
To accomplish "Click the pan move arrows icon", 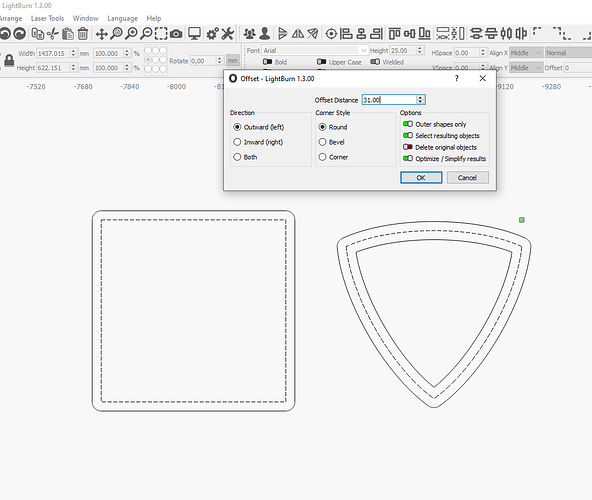I will [101, 34].
